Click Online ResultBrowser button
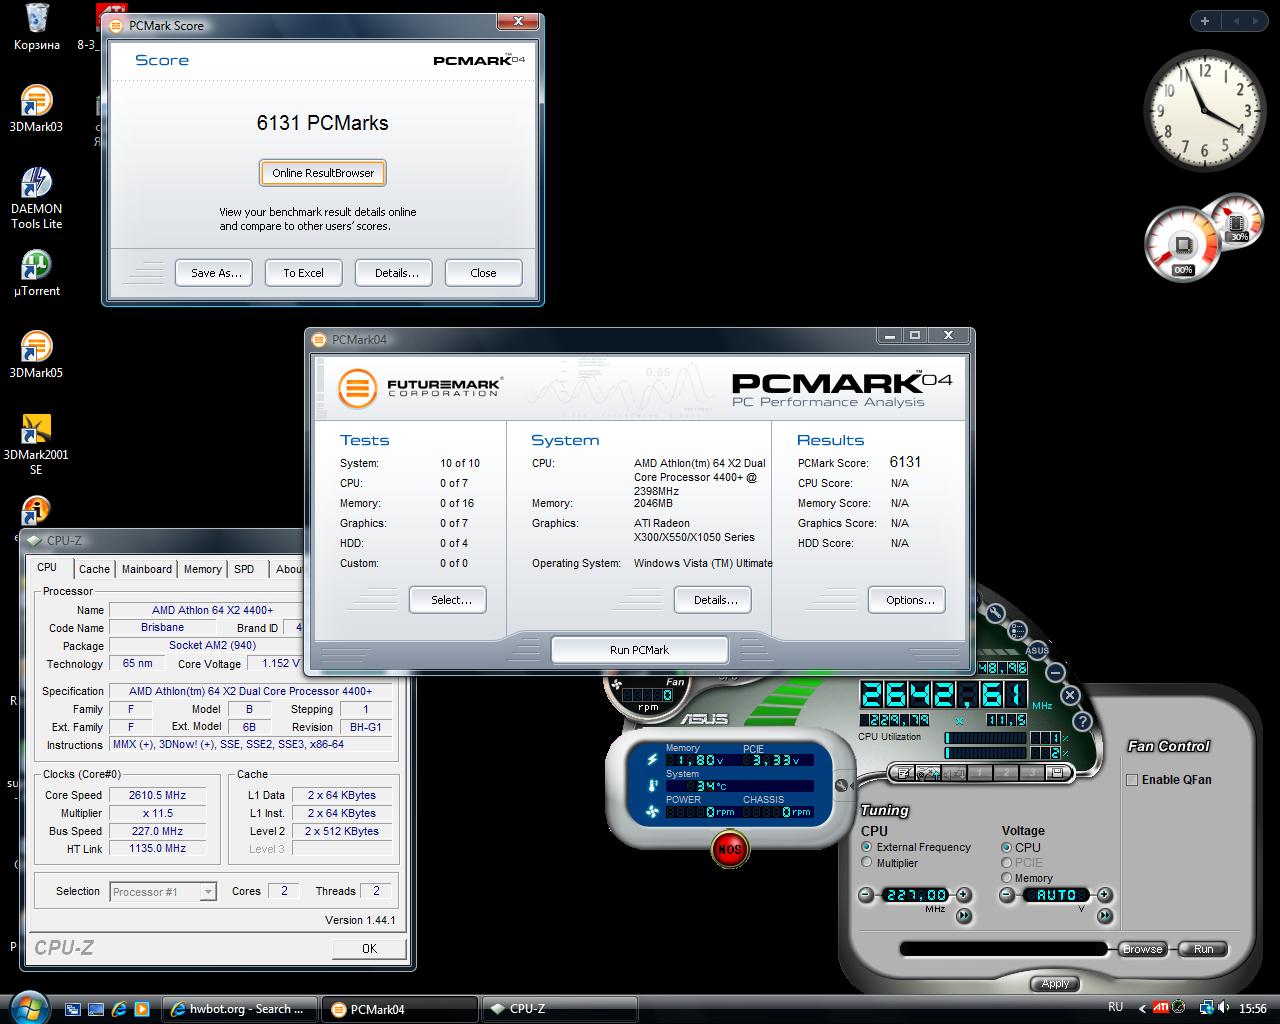The width and height of the screenshot is (1280, 1024). coord(323,173)
